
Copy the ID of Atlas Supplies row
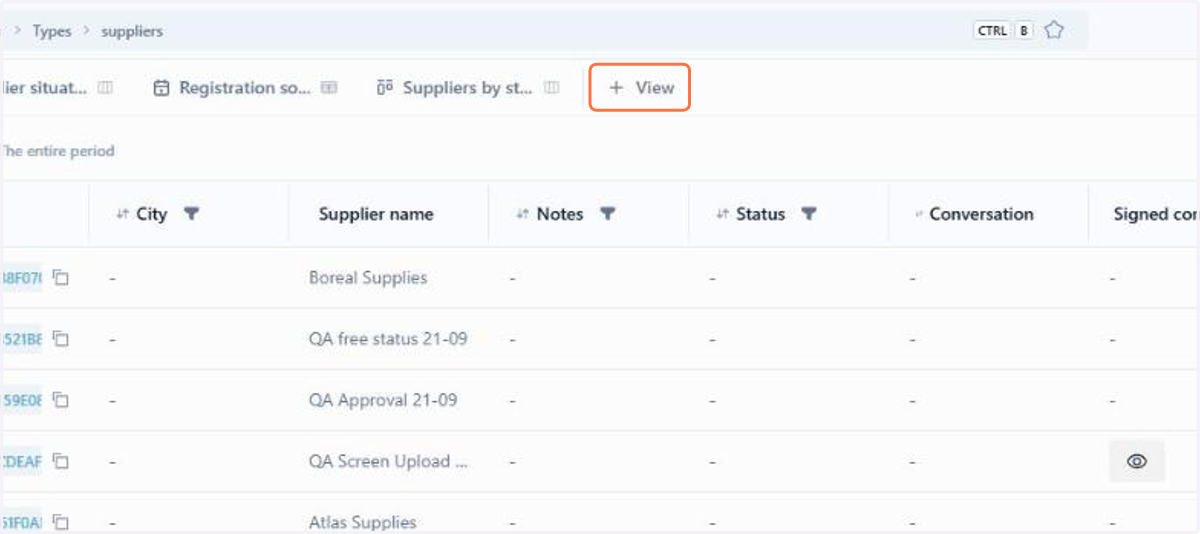[61, 522]
